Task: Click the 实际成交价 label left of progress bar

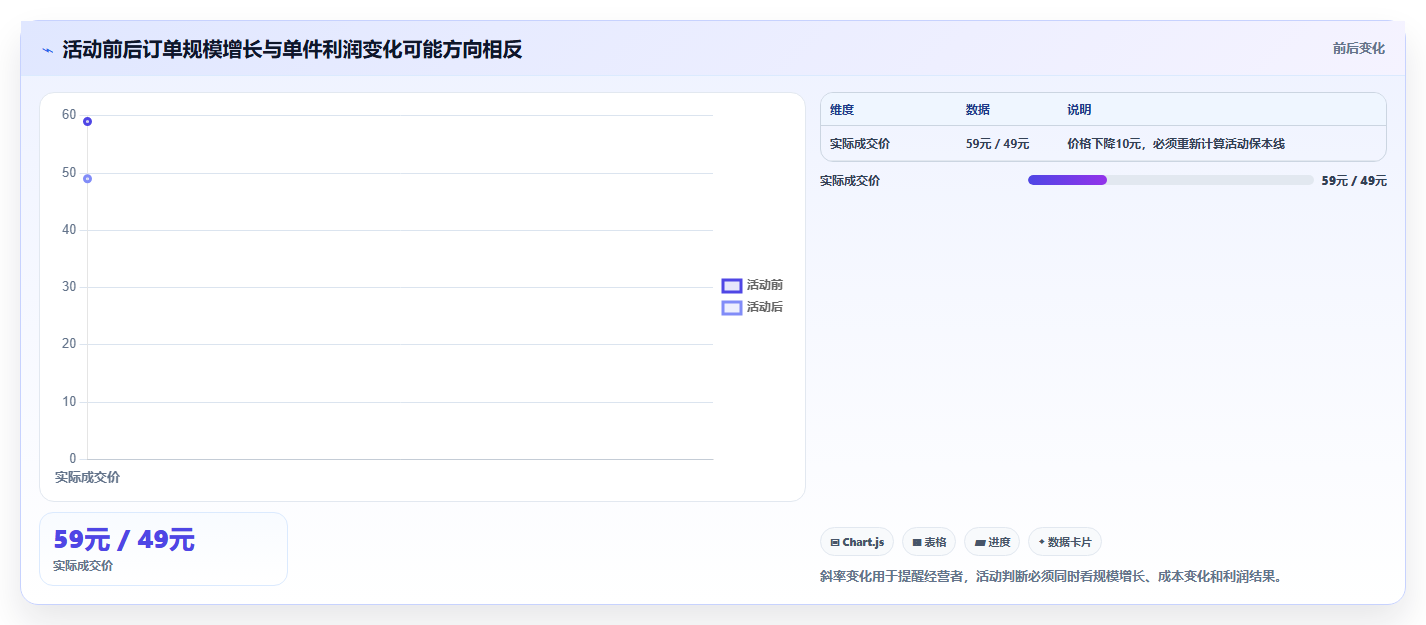Action: [x=850, y=181]
